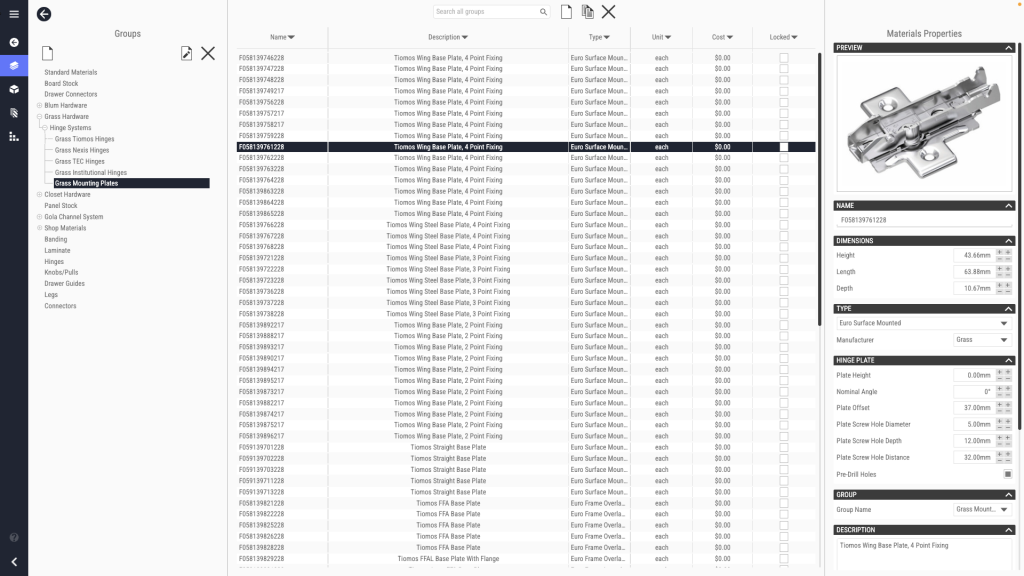Screen dimensions: 1024x576
Task: Sort by the Description column header
Action: 448,37
